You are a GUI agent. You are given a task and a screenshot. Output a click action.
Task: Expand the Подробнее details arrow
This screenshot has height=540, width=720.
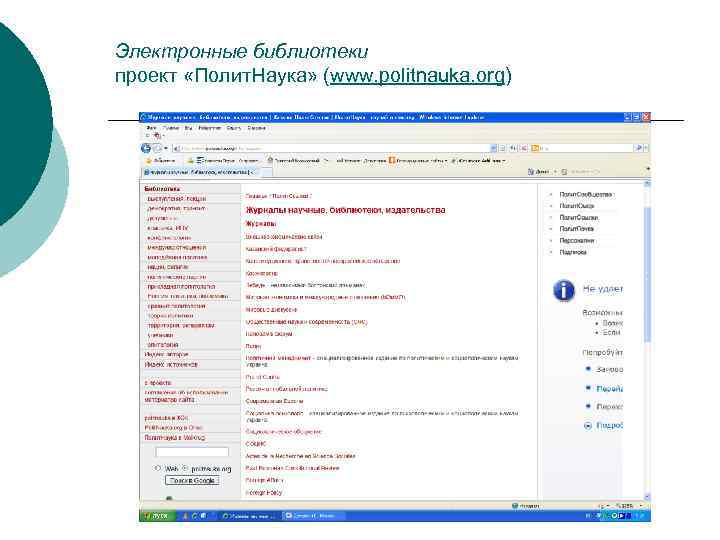coord(588,426)
